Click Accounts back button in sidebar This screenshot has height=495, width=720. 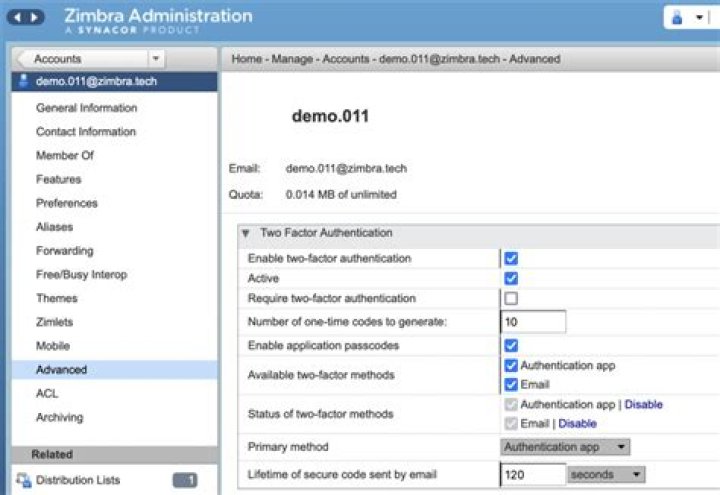[x=82, y=59]
